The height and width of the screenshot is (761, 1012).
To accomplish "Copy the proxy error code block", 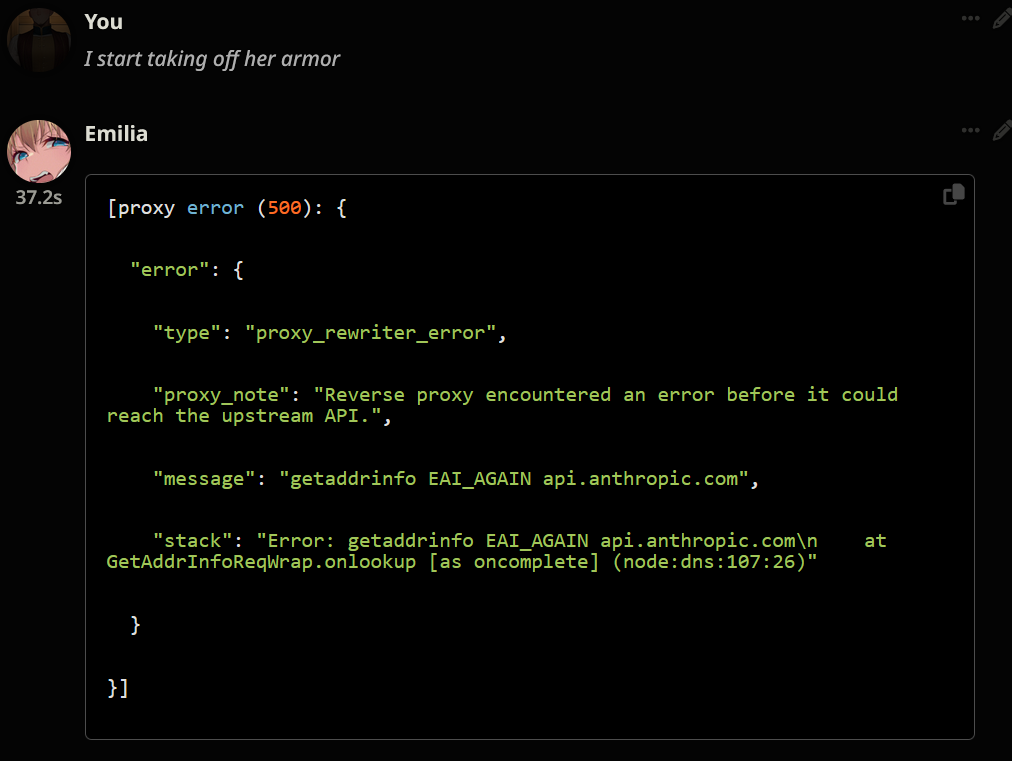I will pos(953,195).
